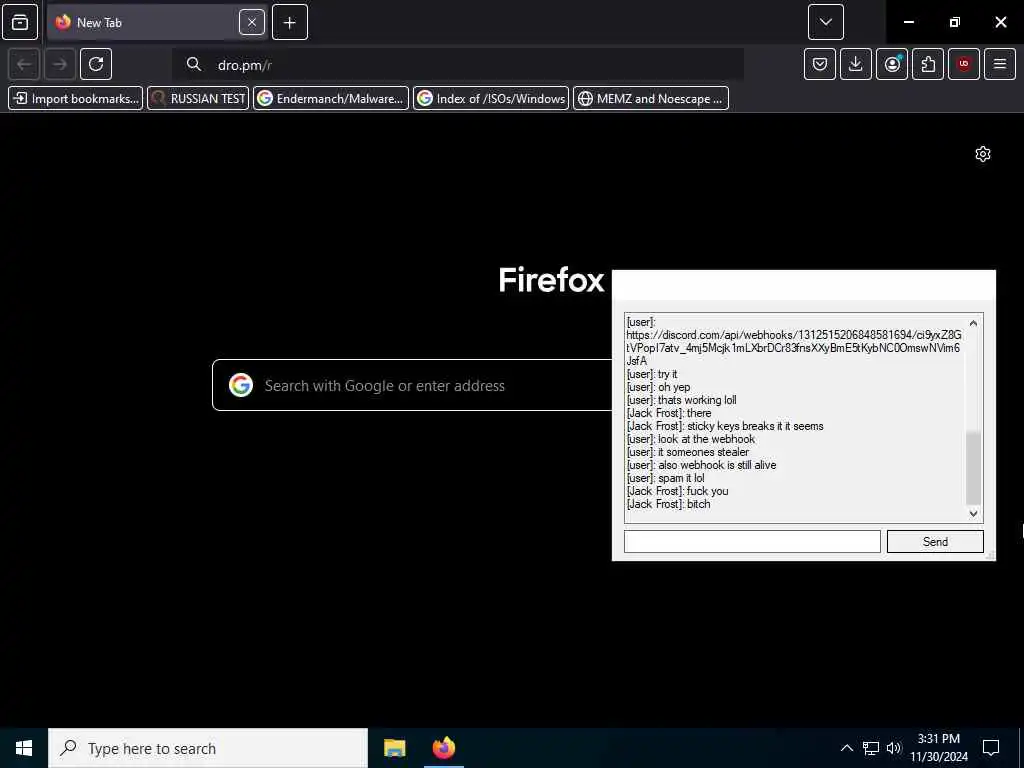Open File Explorer from taskbar

pos(394,748)
